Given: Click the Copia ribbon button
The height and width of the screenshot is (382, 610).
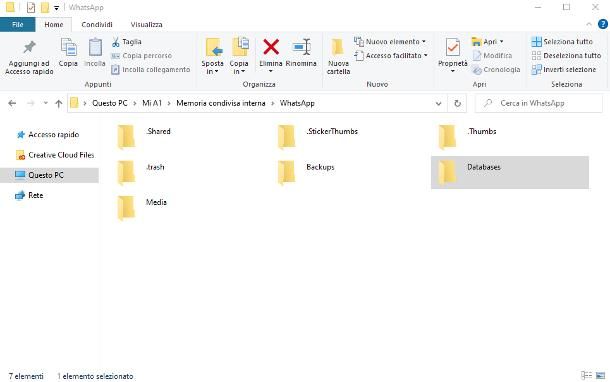Looking at the screenshot, I should [x=68, y=53].
